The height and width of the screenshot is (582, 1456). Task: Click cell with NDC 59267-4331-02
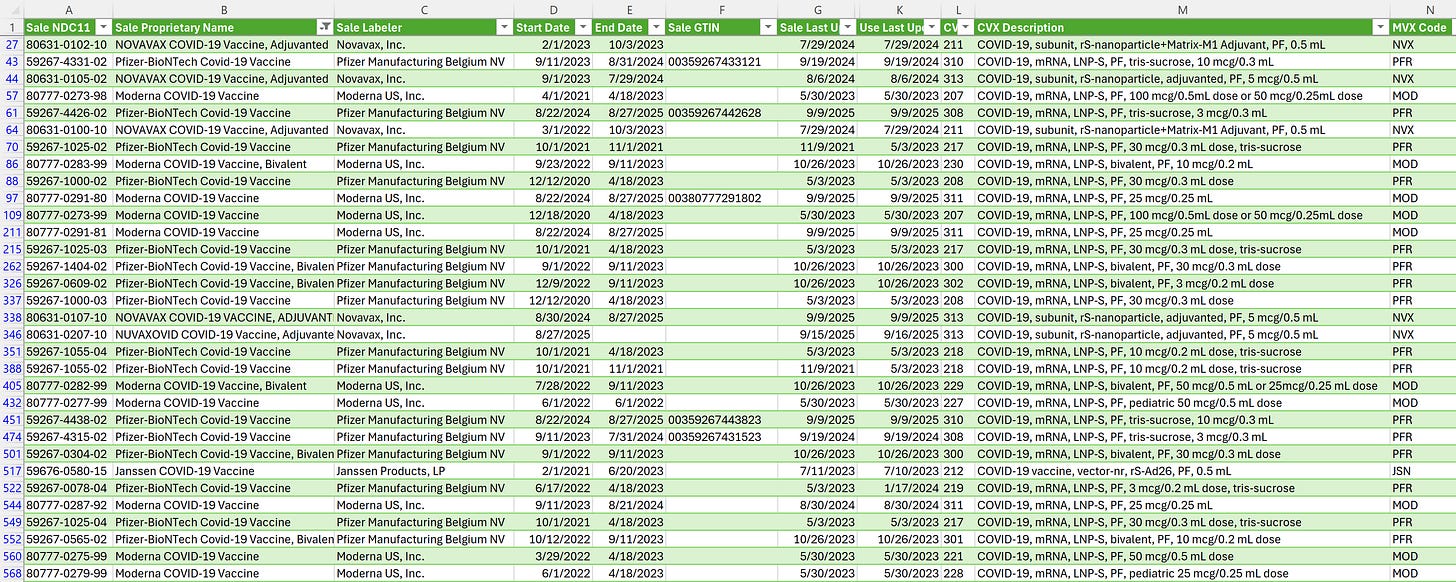tap(68, 62)
